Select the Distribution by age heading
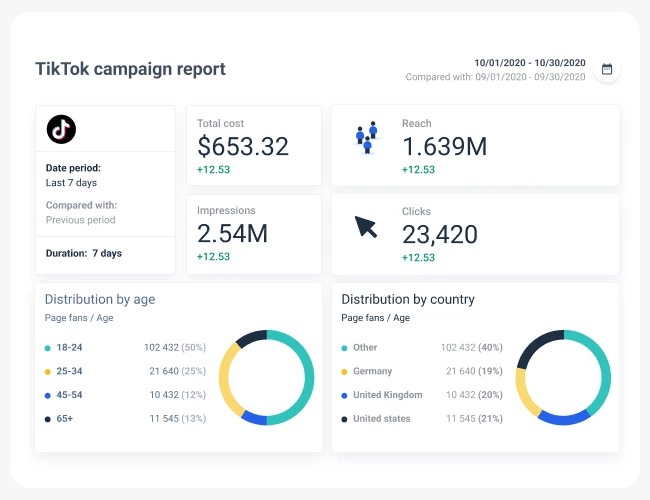Viewport: 650px width, 500px height. (100, 299)
